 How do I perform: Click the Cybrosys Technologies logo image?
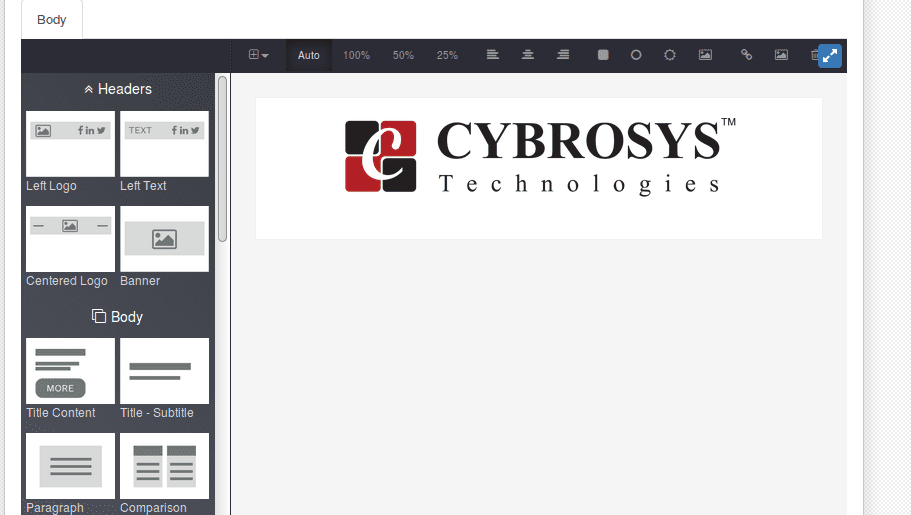tap(540, 157)
